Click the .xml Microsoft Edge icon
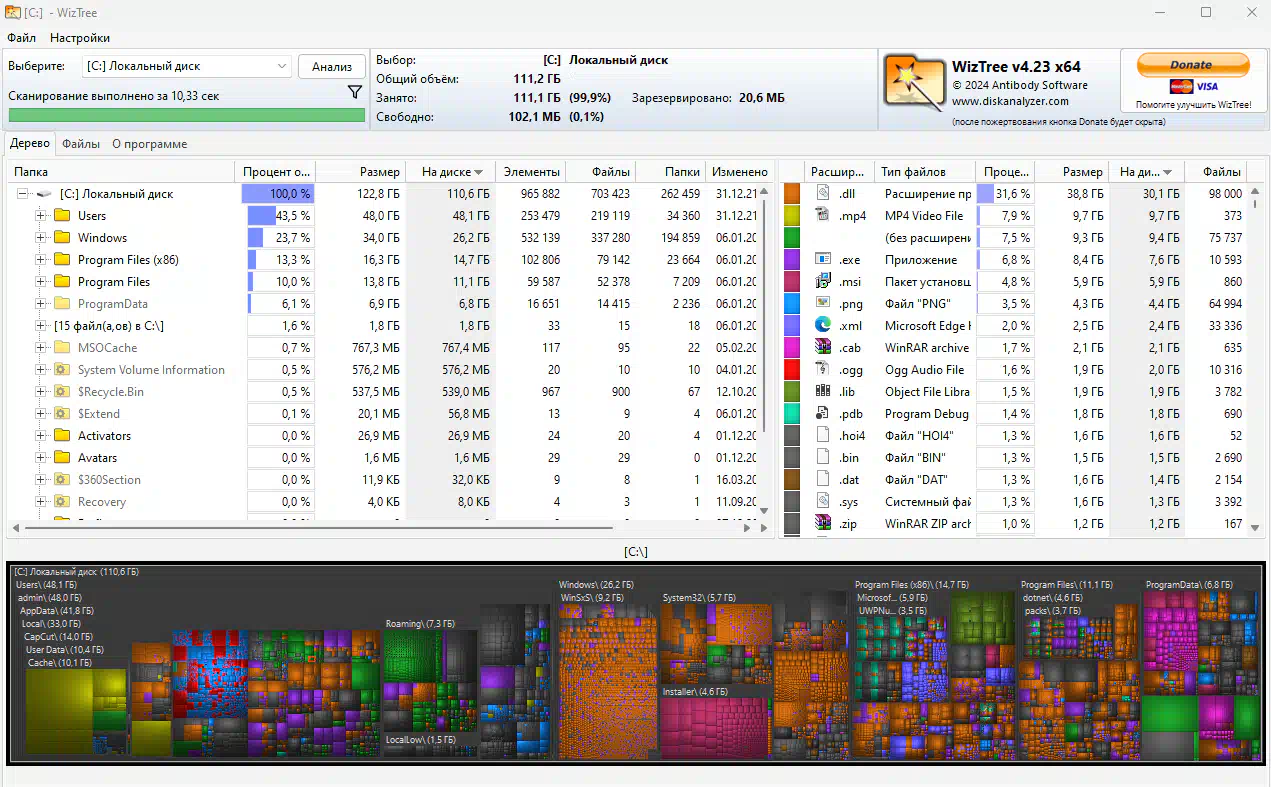The image size is (1271, 787). [x=823, y=325]
